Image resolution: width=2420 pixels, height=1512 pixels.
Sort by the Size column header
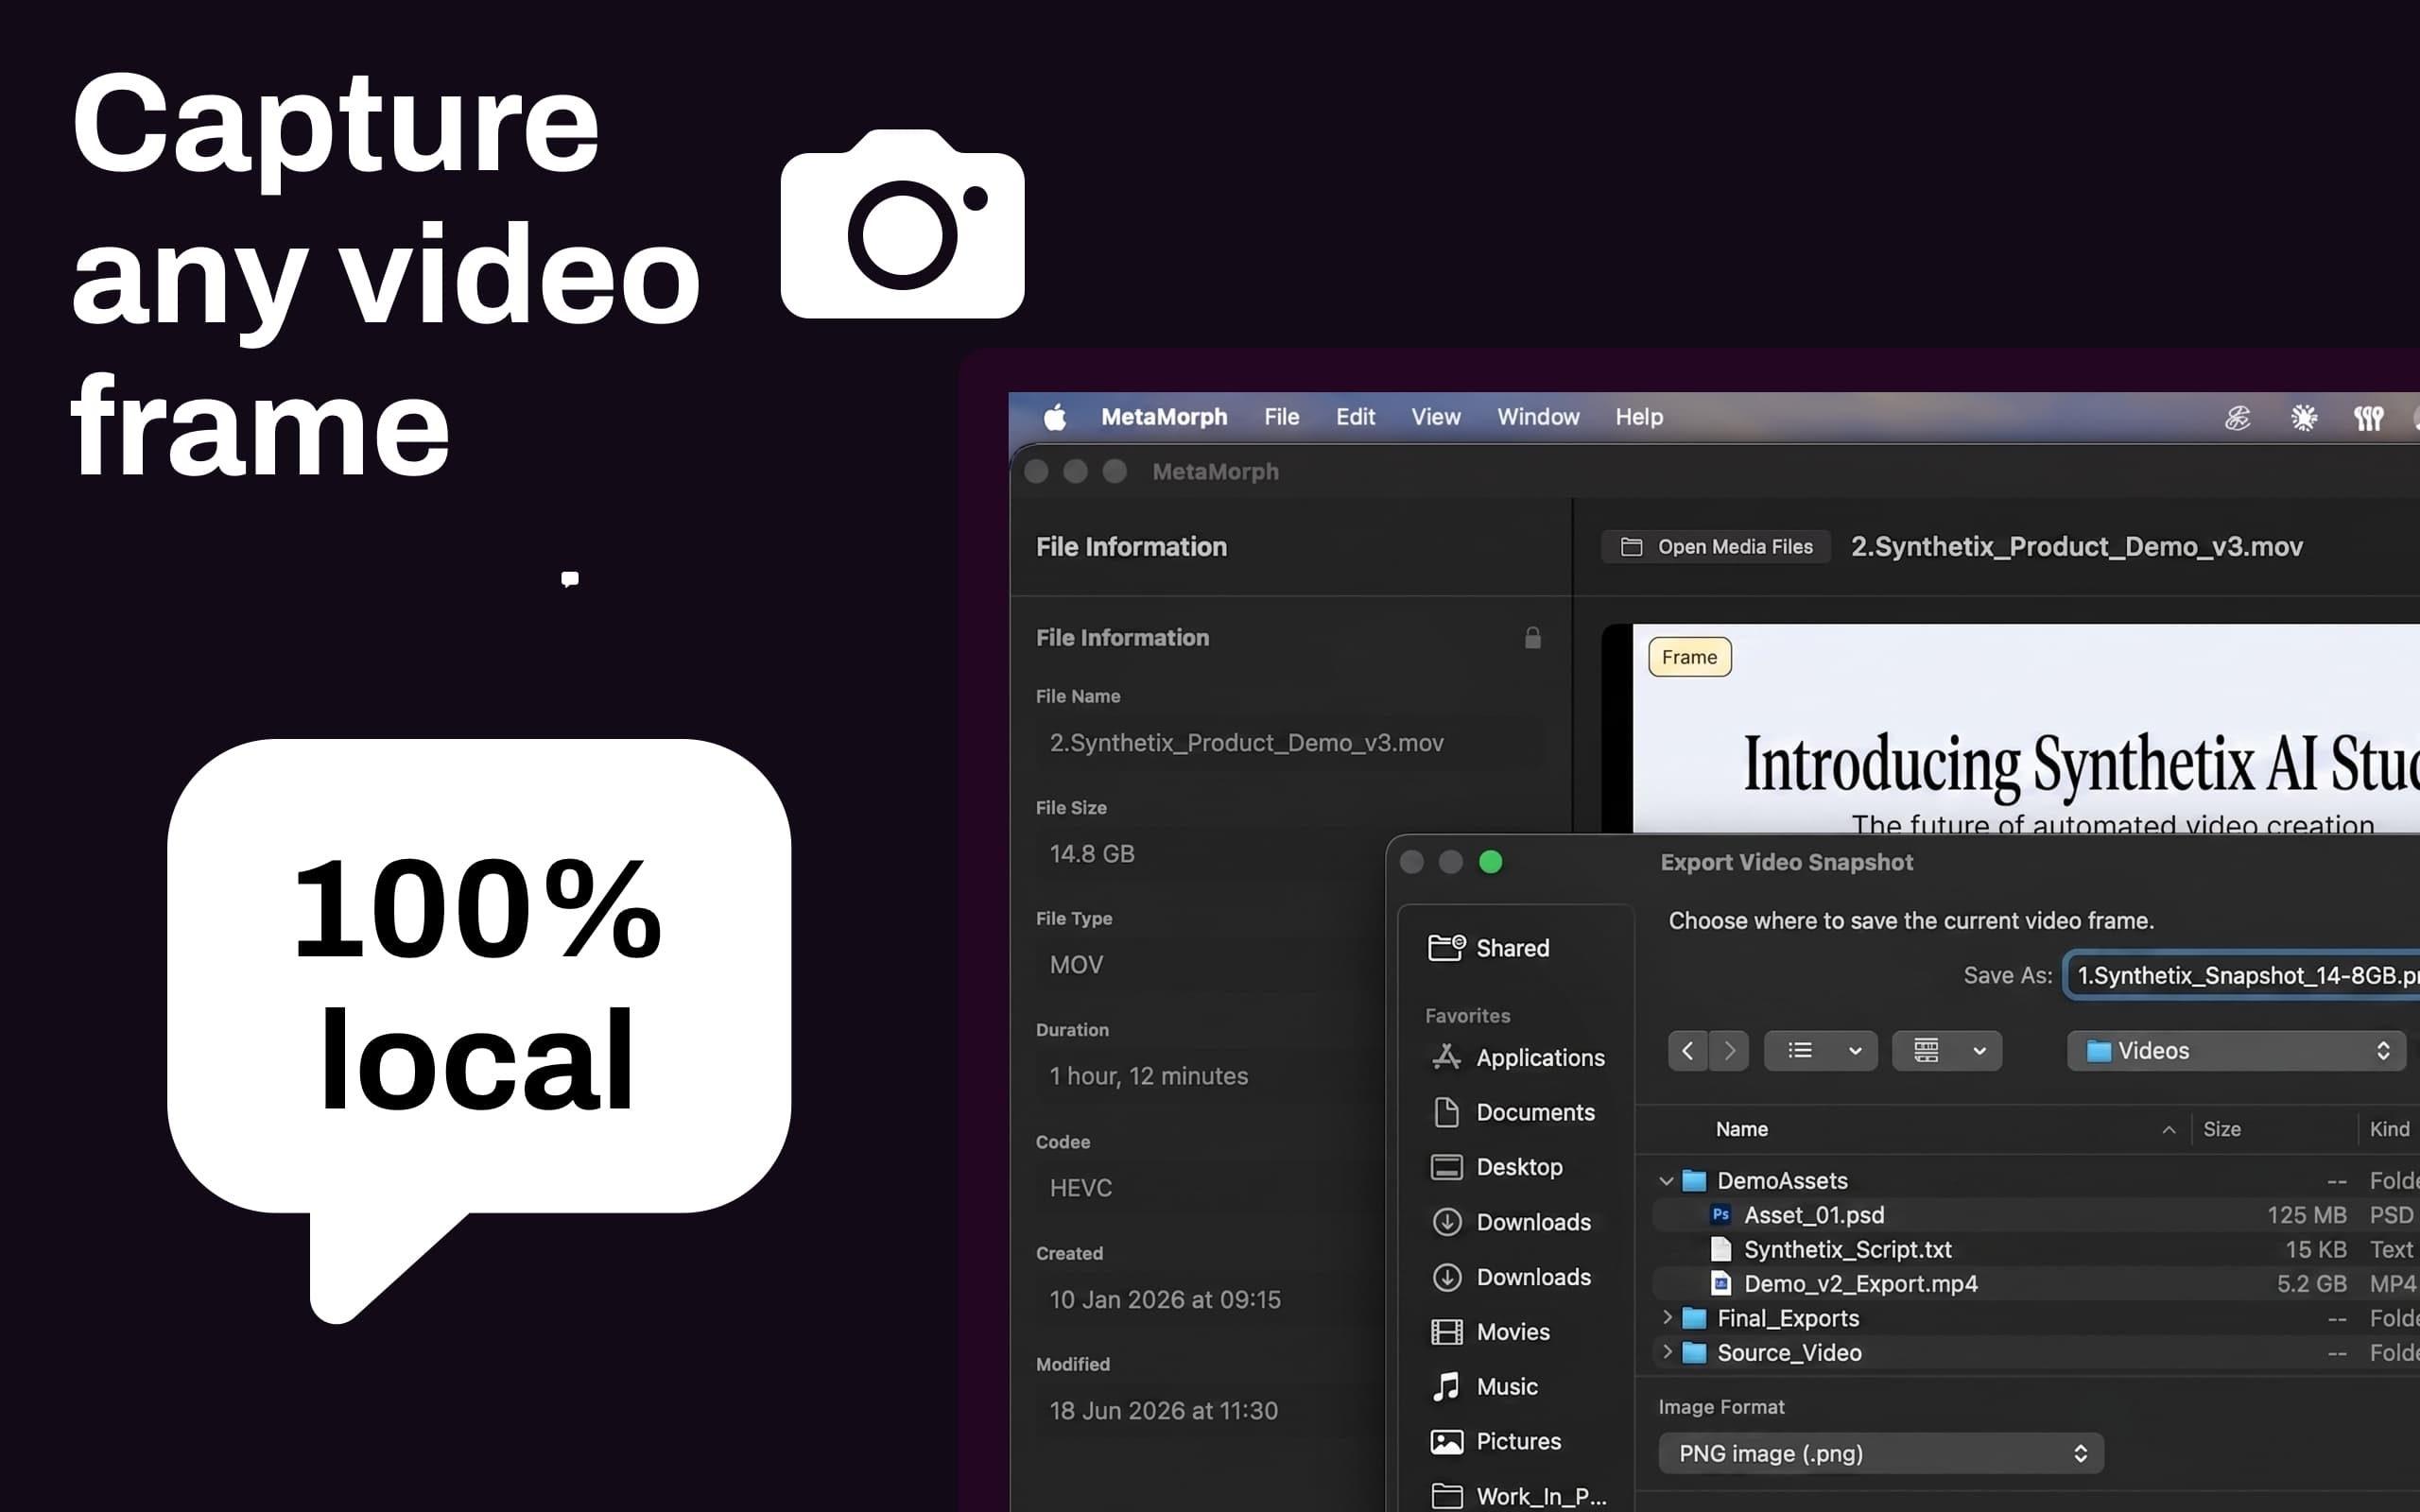tap(2221, 1129)
